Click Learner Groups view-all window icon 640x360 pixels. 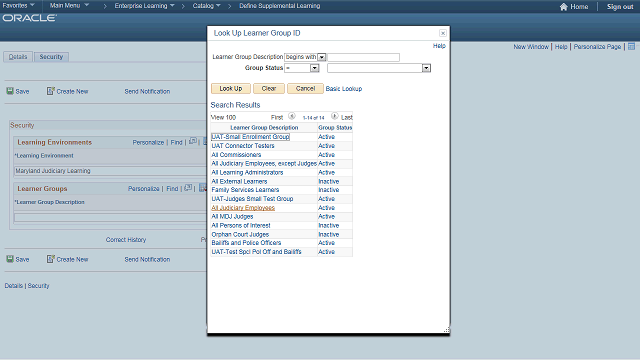click(x=188, y=188)
